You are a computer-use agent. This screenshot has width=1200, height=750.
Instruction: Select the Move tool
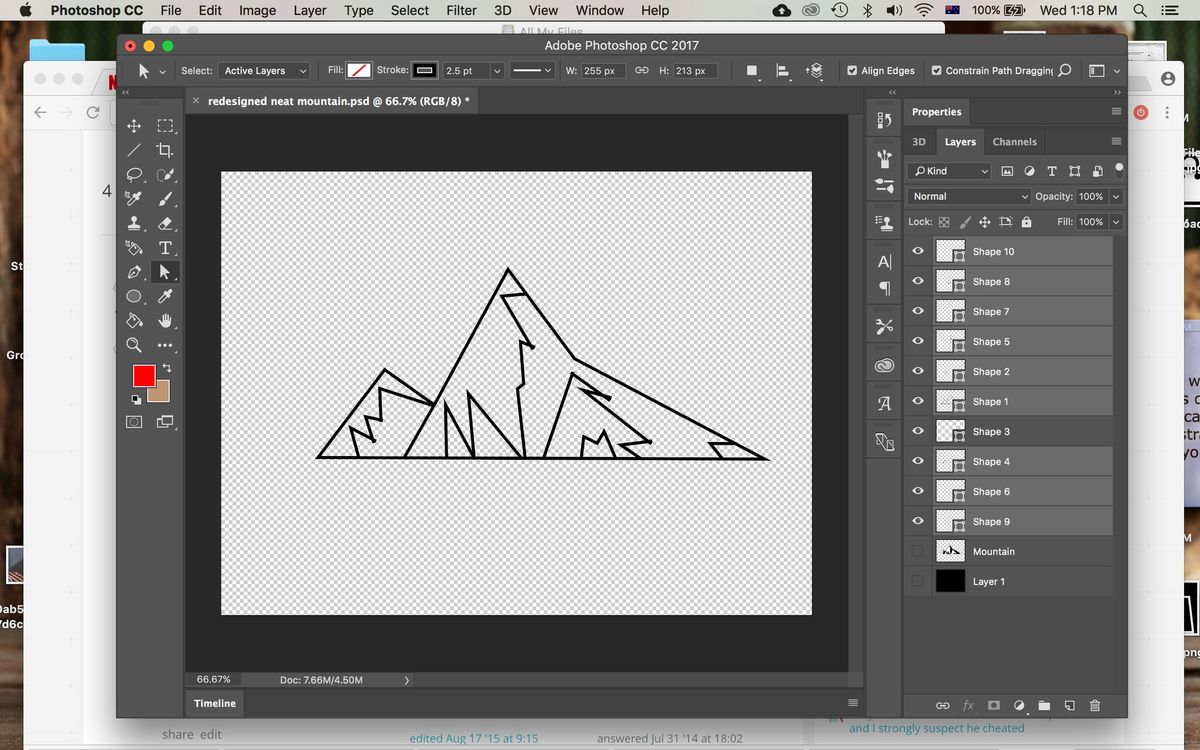click(x=133, y=126)
